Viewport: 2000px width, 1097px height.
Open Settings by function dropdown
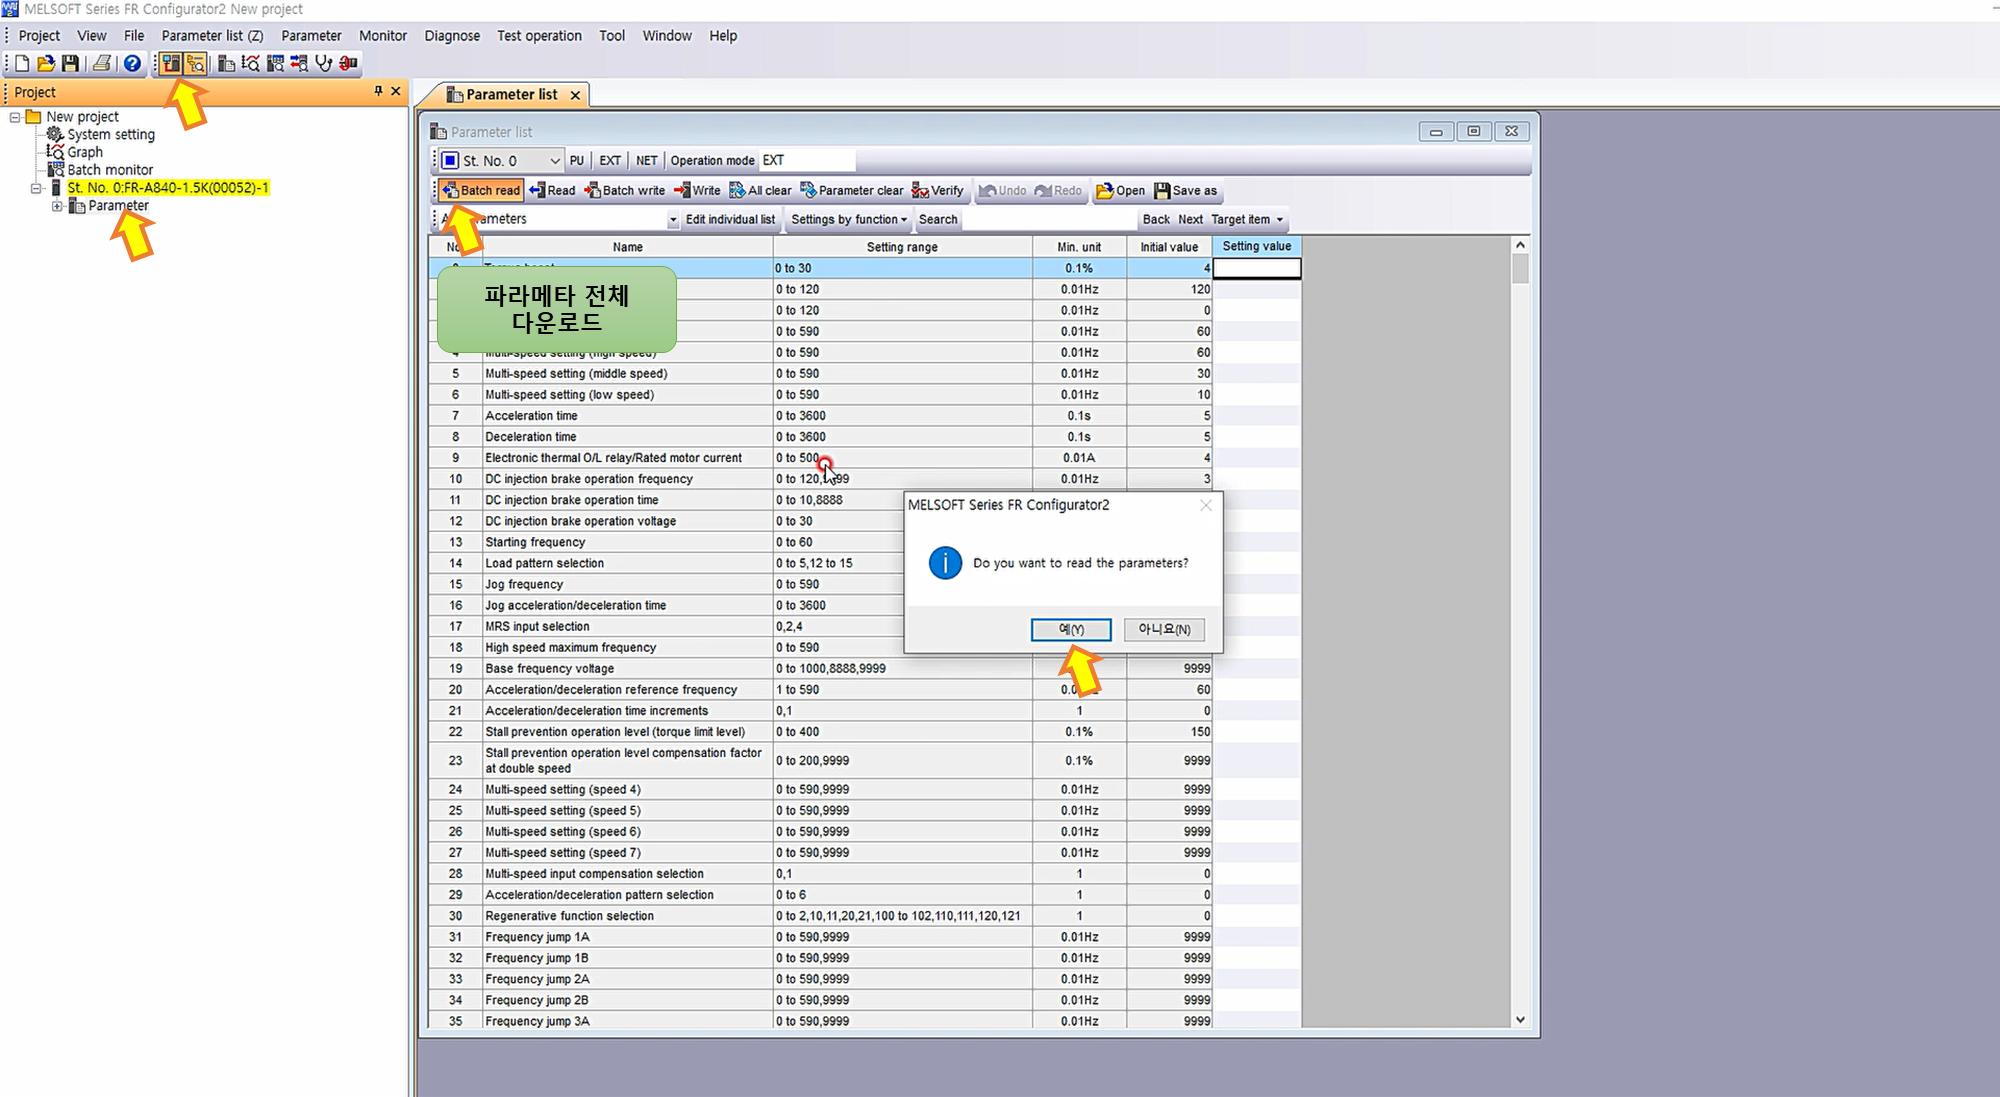849,220
